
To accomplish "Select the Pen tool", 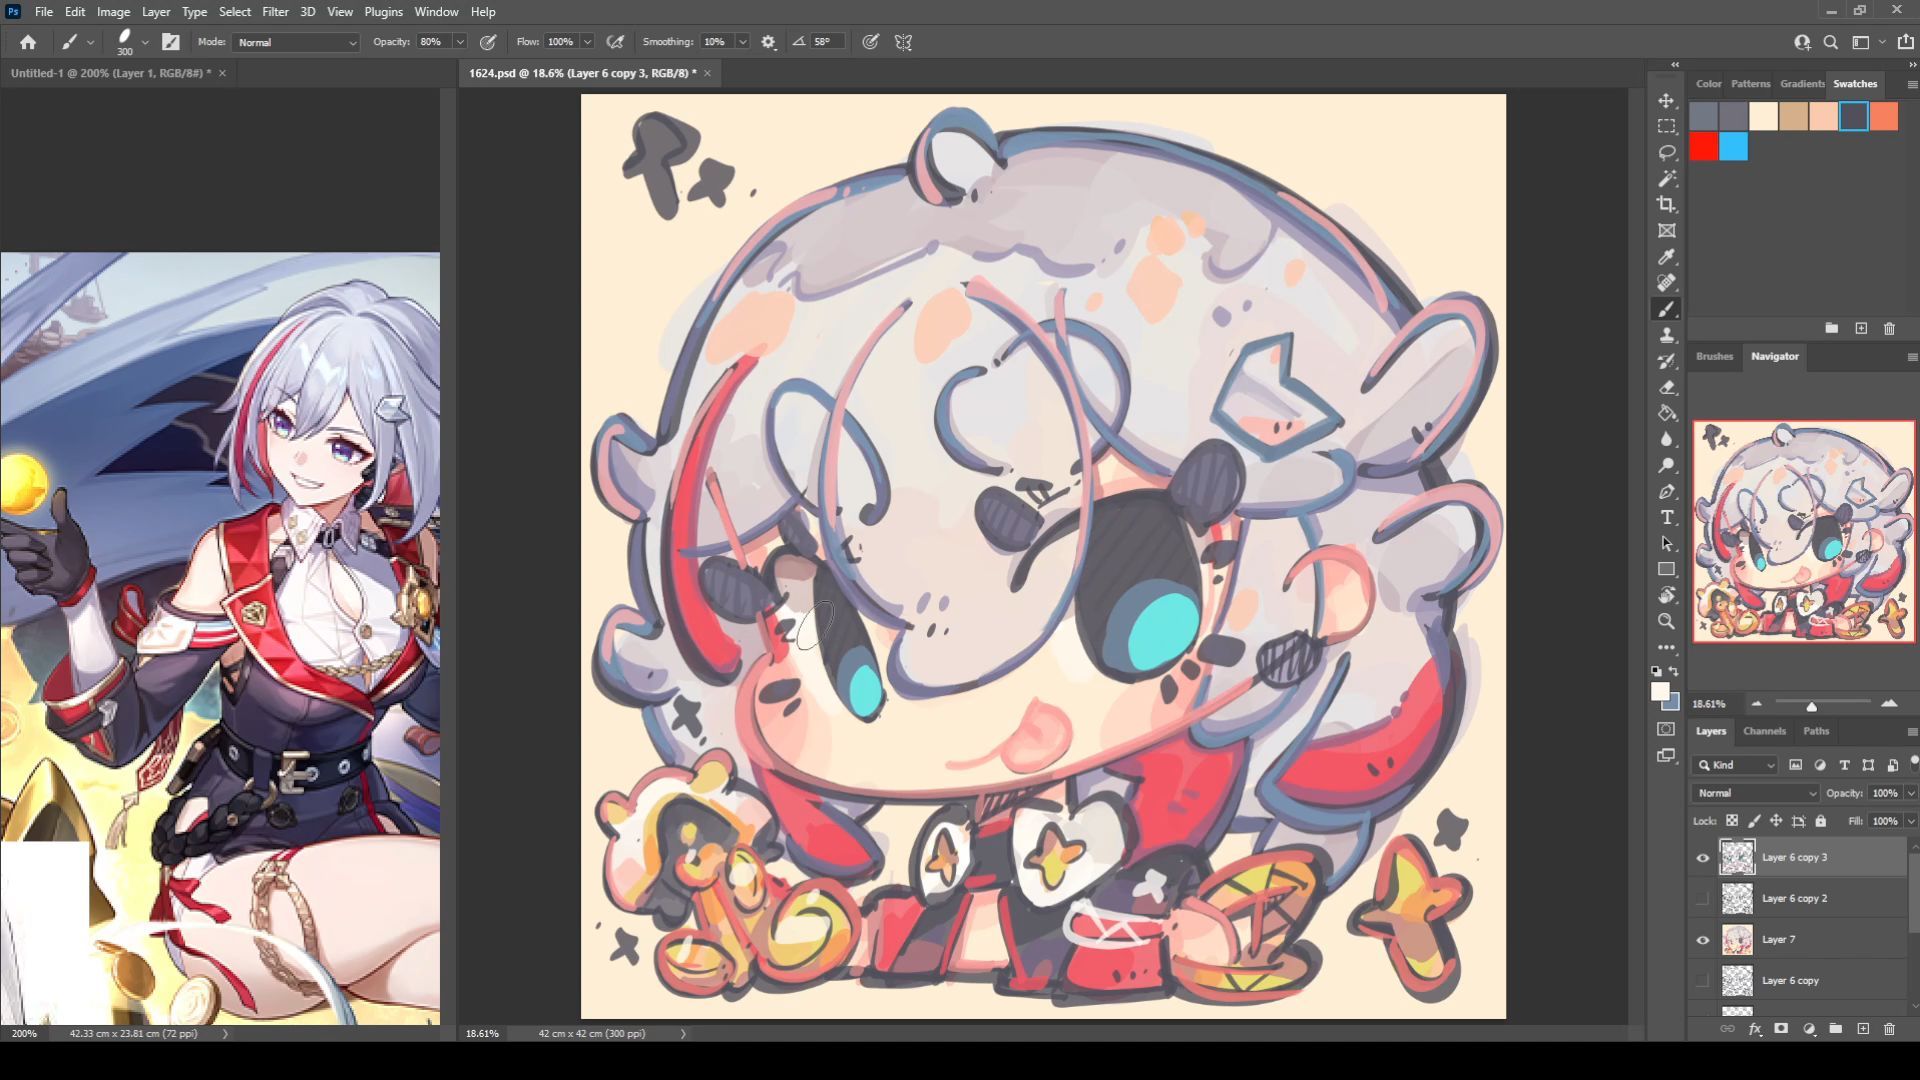I will click(x=1666, y=491).
